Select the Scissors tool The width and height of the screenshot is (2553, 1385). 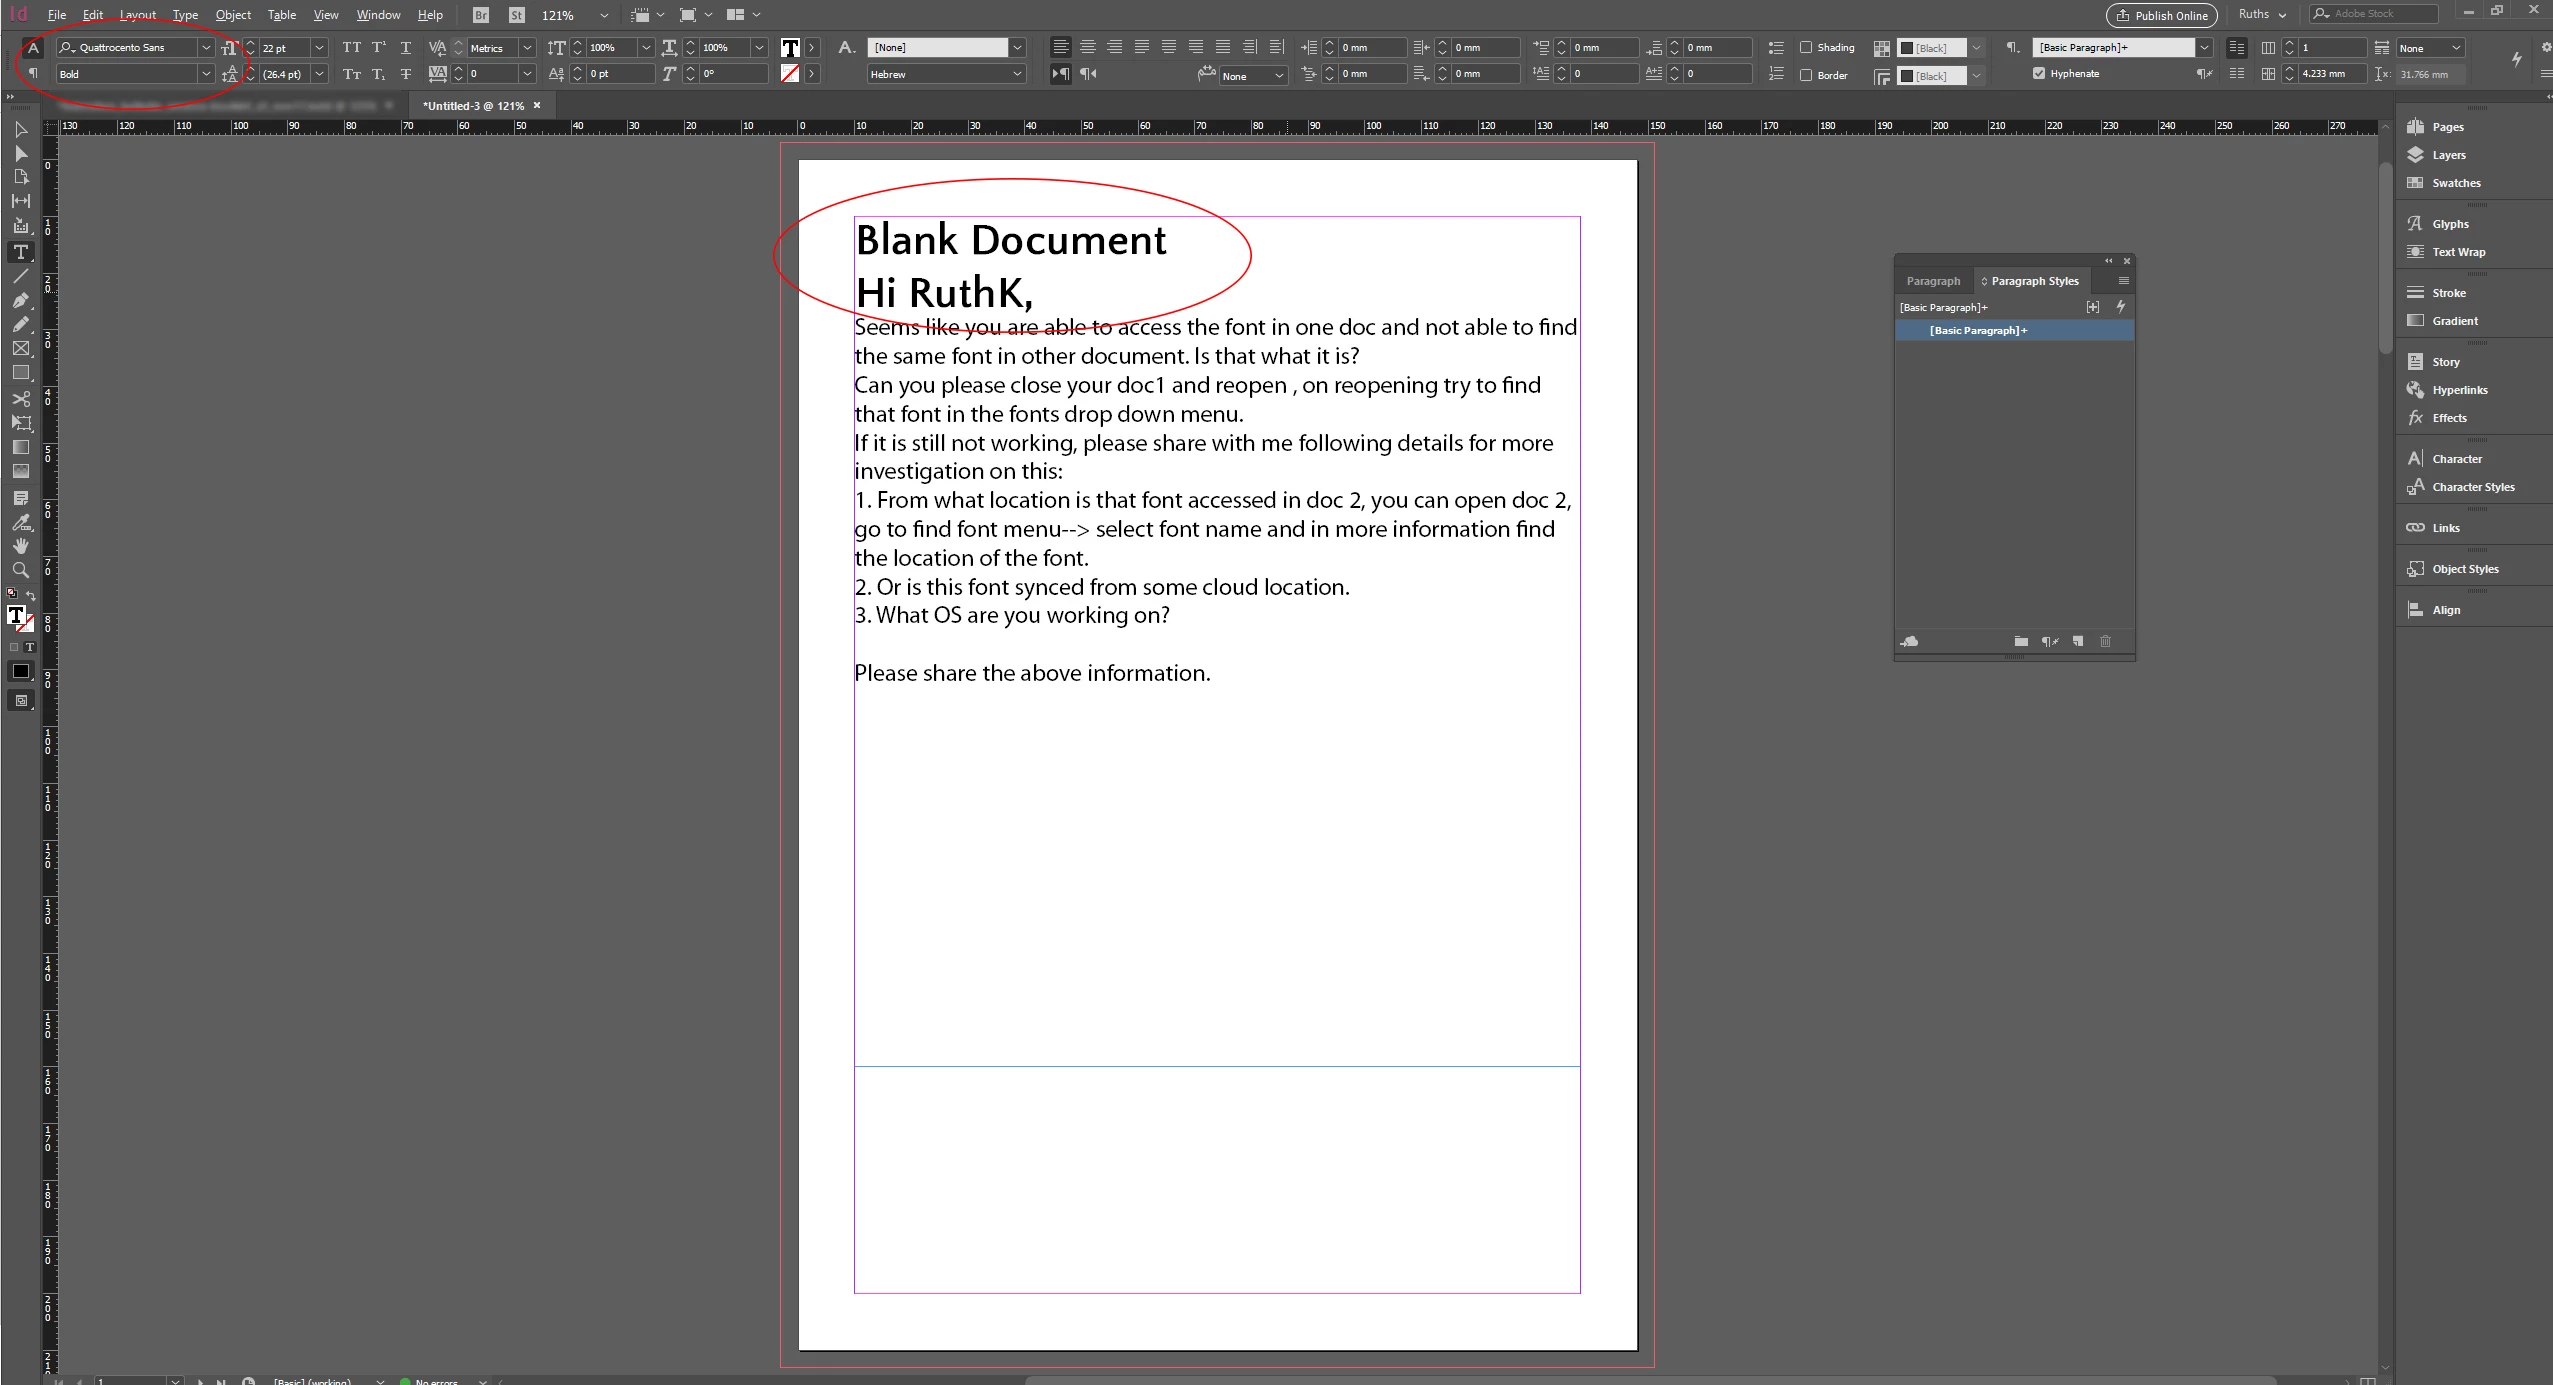20,398
